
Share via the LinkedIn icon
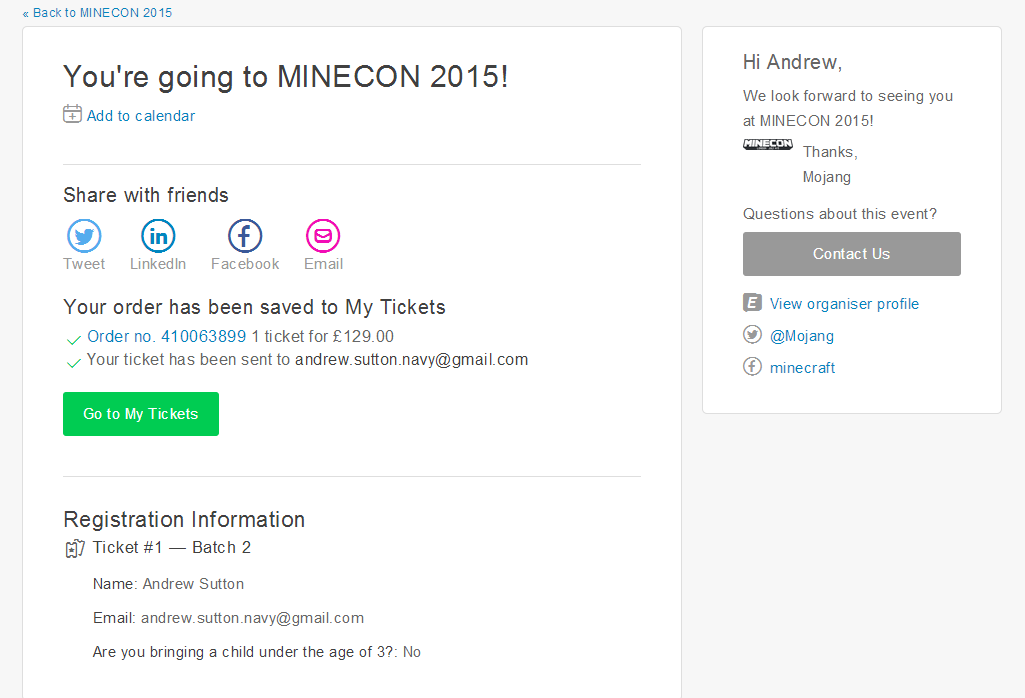point(158,237)
